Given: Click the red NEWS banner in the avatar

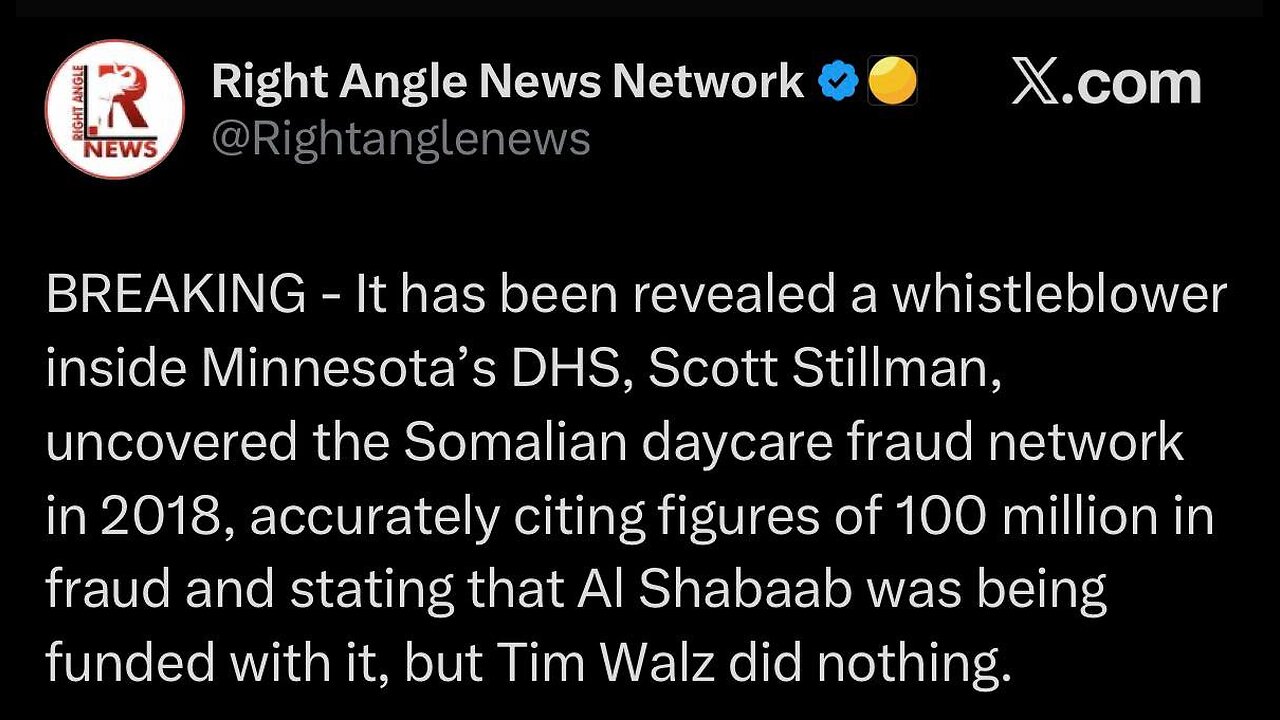Looking at the screenshot, I should point(129,150).
